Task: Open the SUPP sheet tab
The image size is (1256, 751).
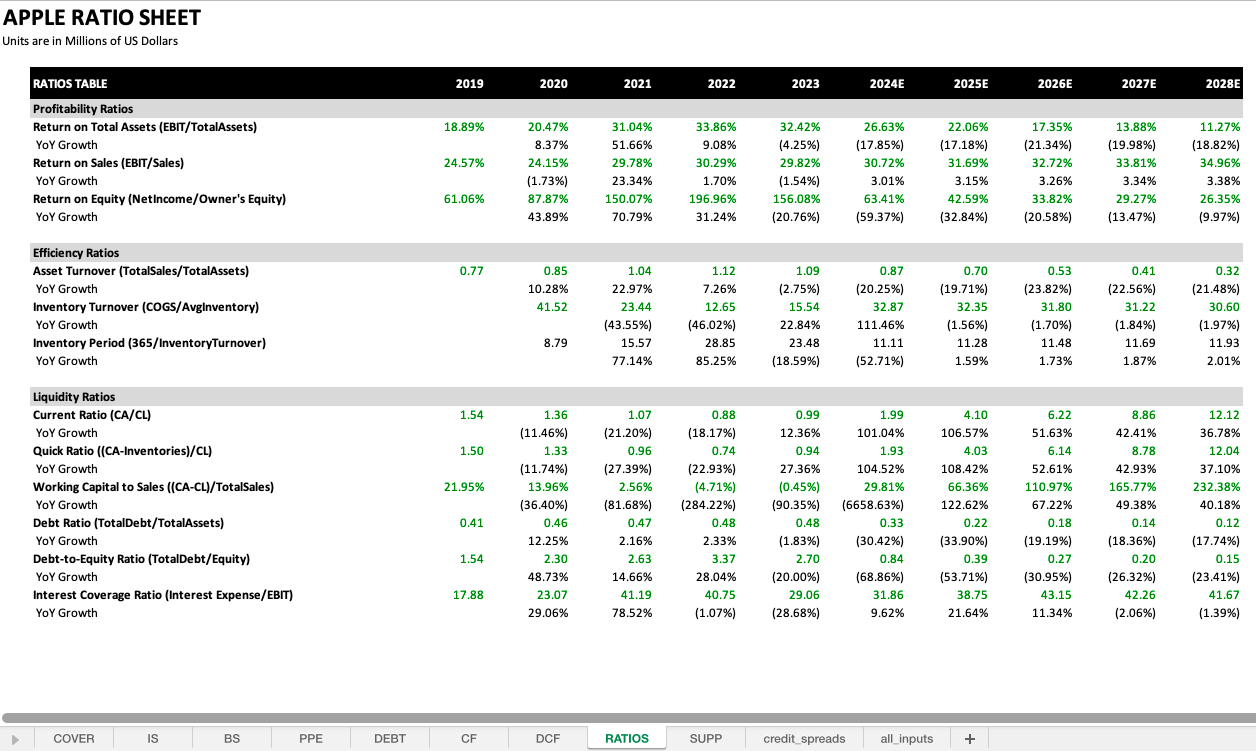Action: coord(706,739)
